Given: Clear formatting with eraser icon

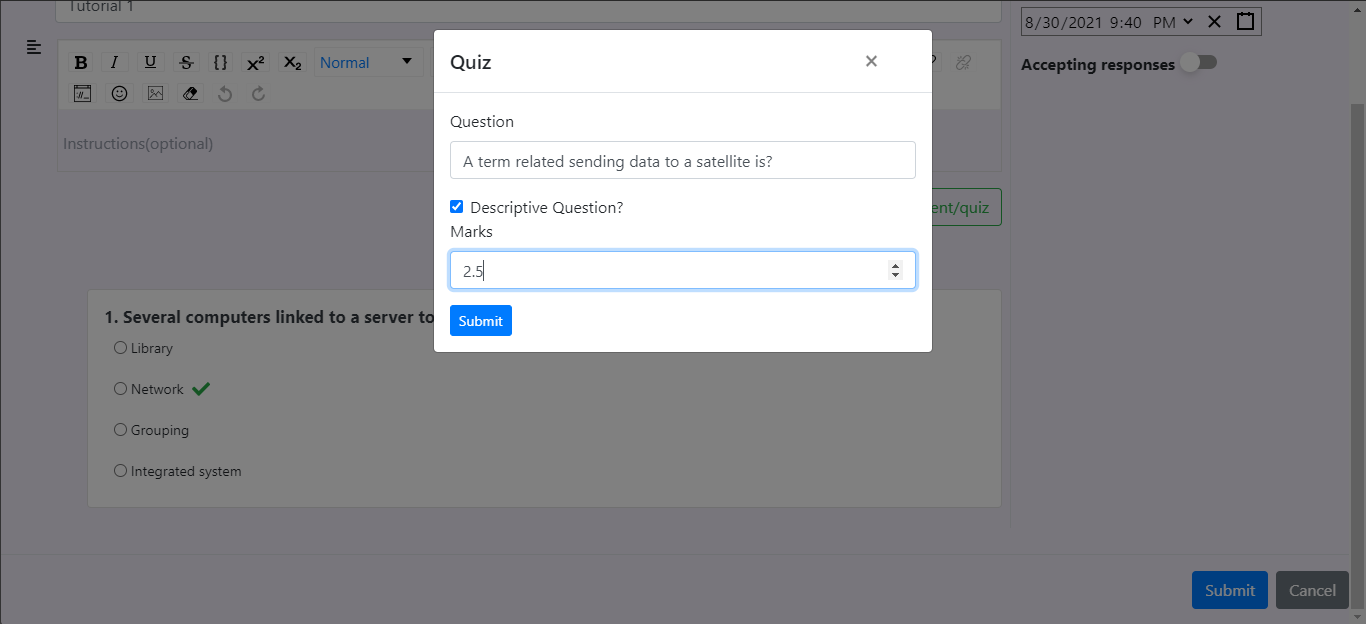Looking at the screenshot, I should point(191,93).
